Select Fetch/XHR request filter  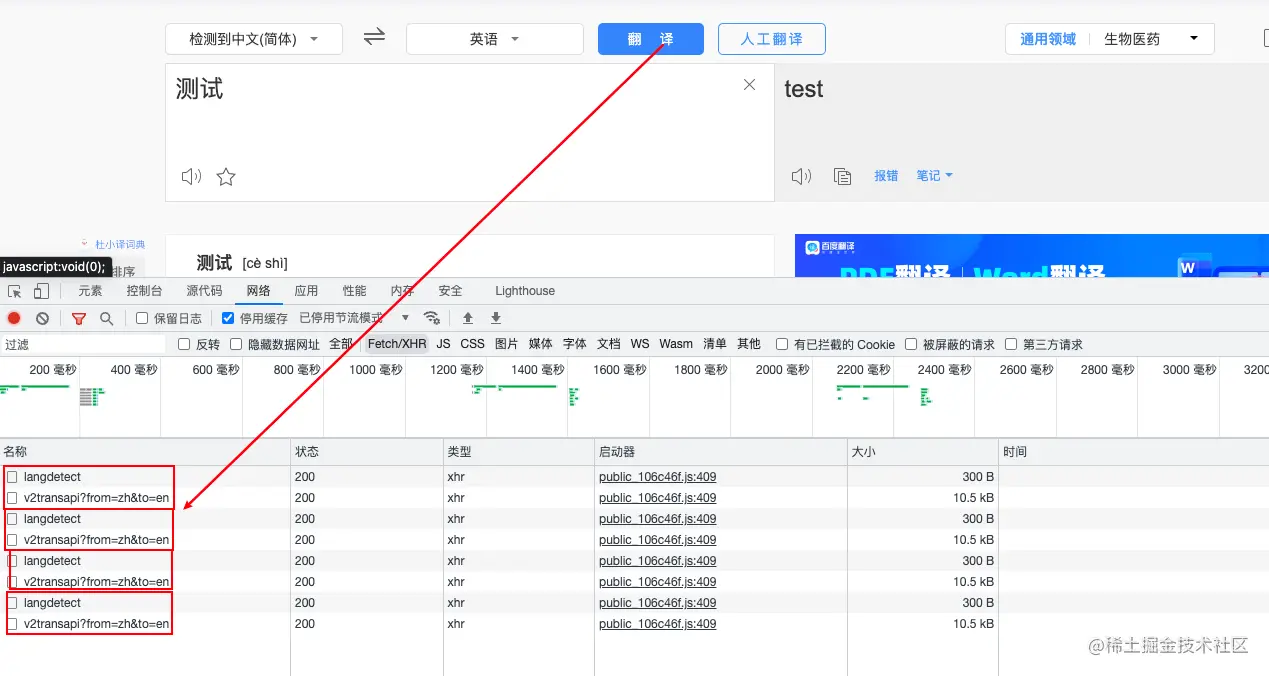pos(397,344)
